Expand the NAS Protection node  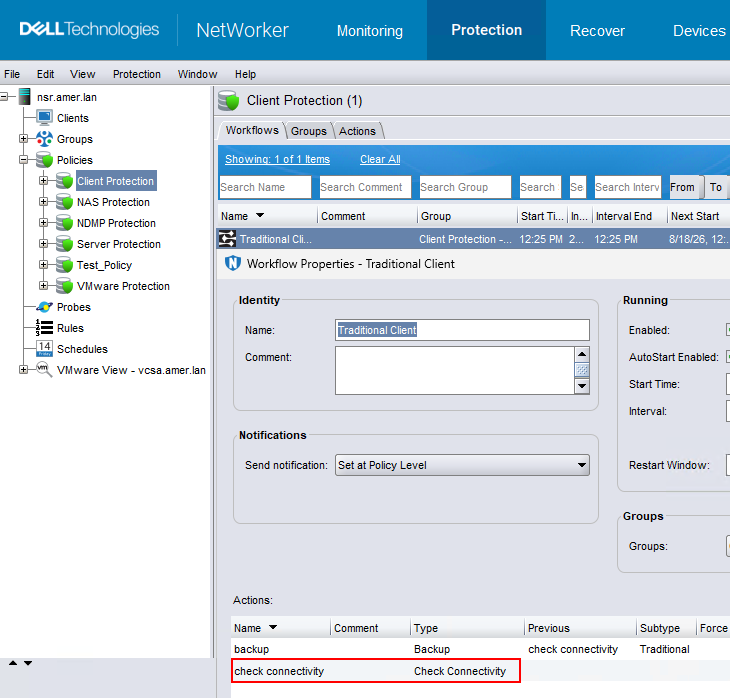click(x=43, y=202)
